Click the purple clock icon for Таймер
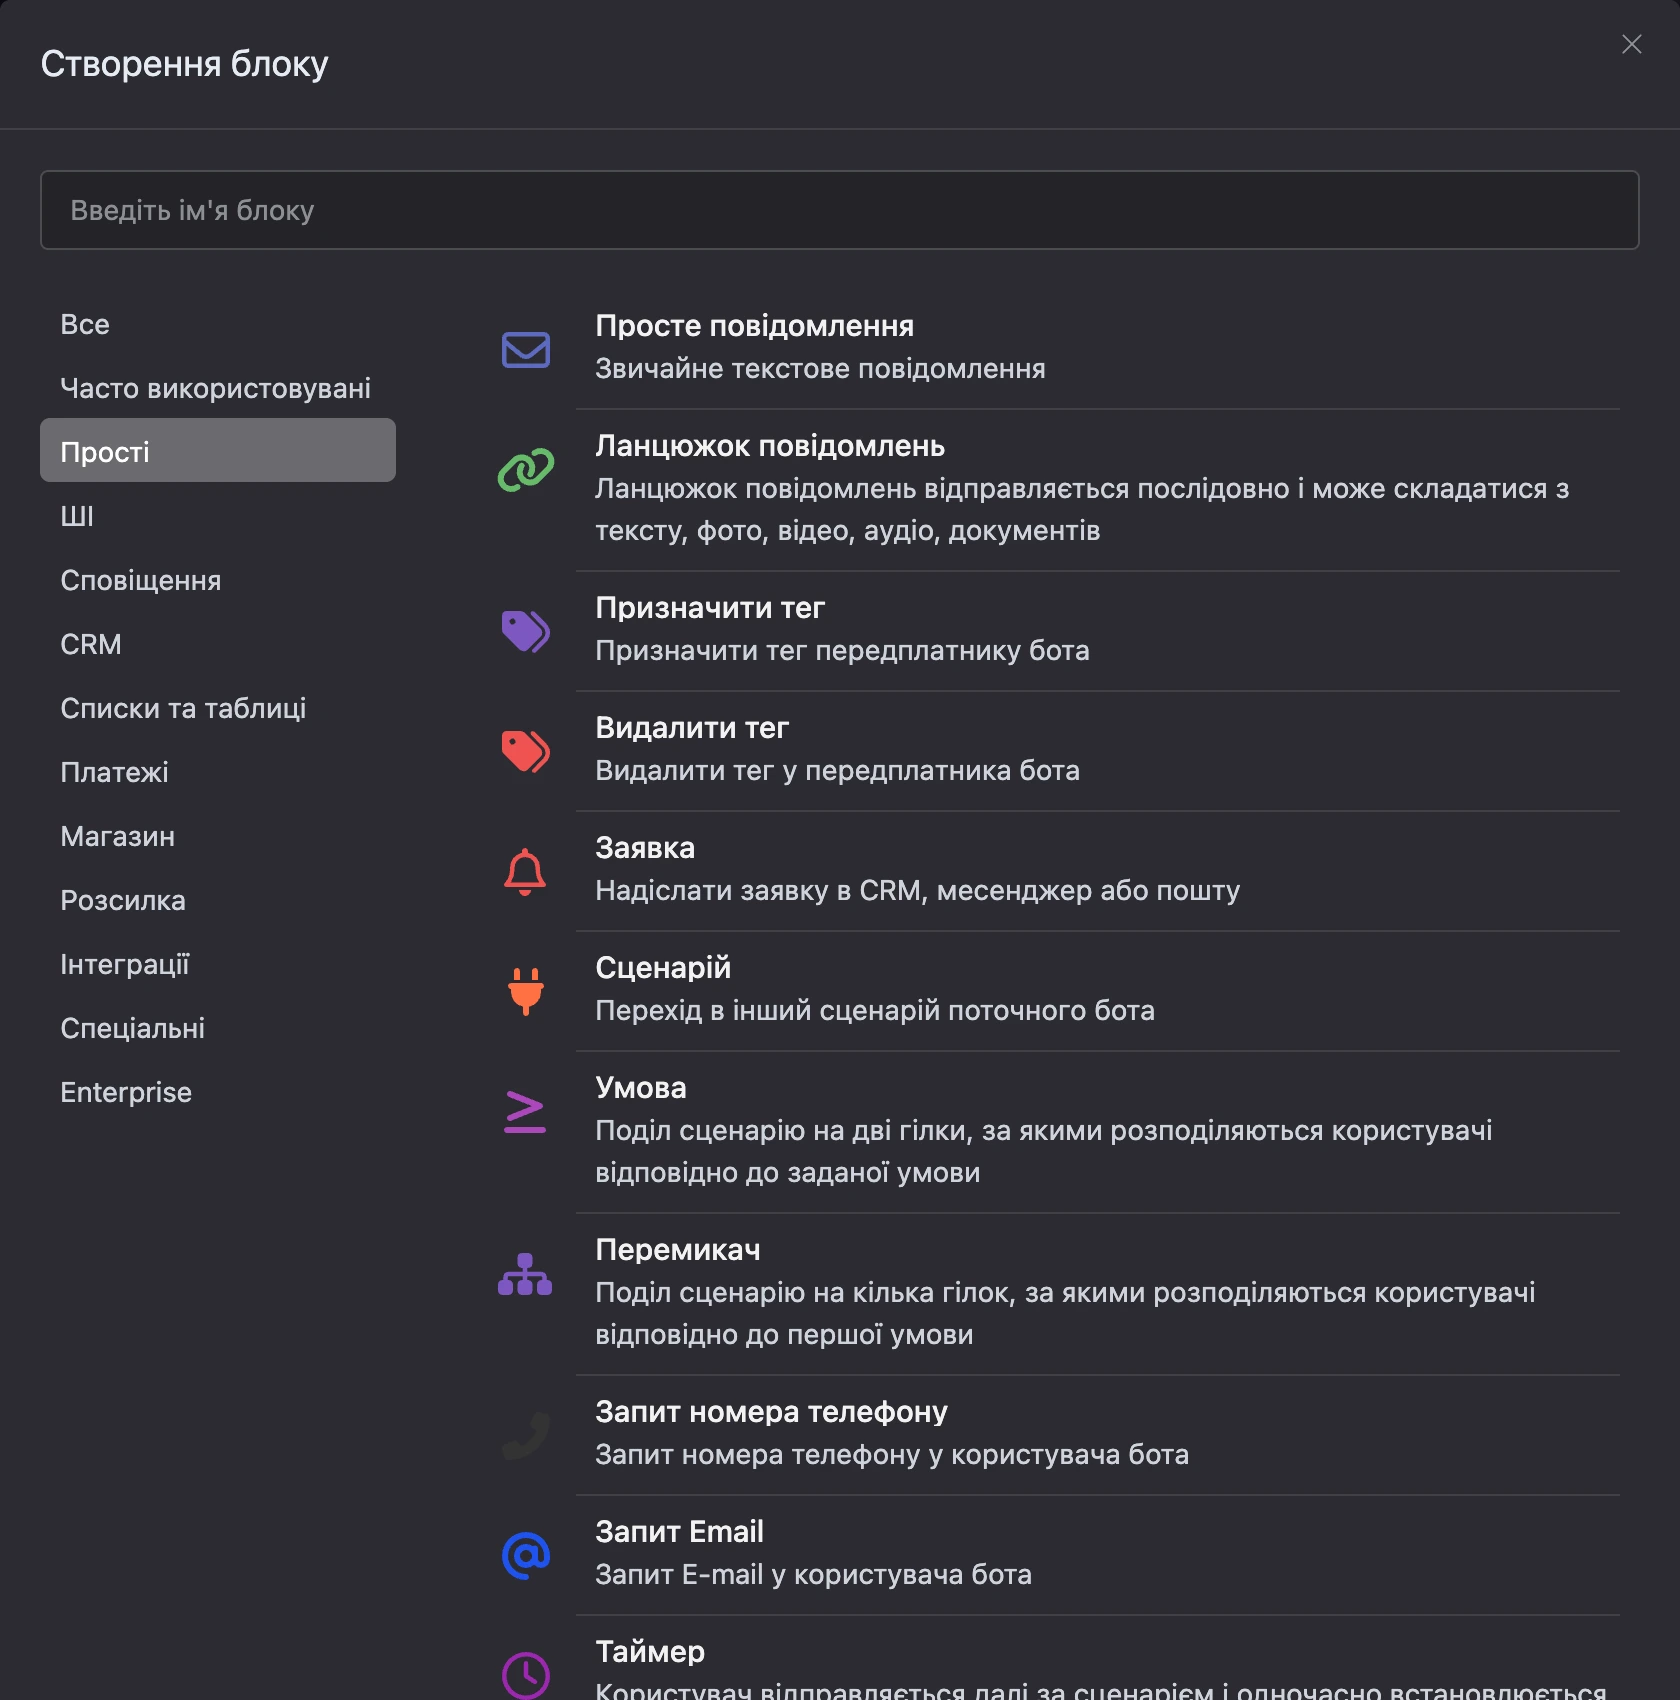The height and width of the screenshot is (1700, 1680). tap(525, 1675)
